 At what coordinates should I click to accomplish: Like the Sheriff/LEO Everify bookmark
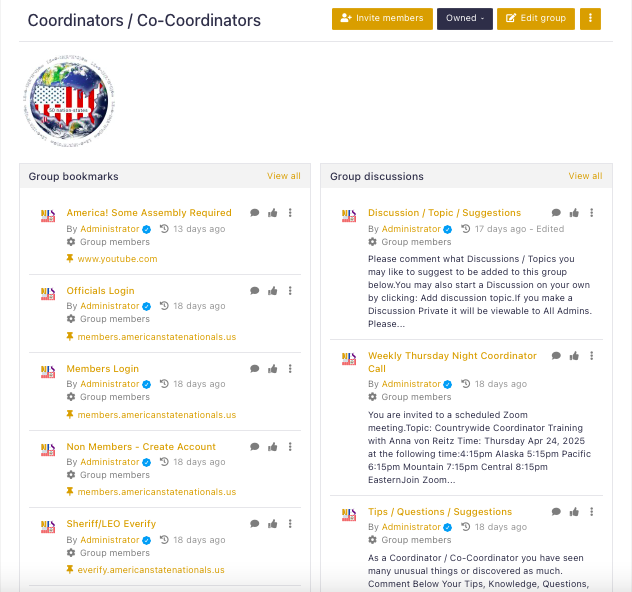coord(273,523)
